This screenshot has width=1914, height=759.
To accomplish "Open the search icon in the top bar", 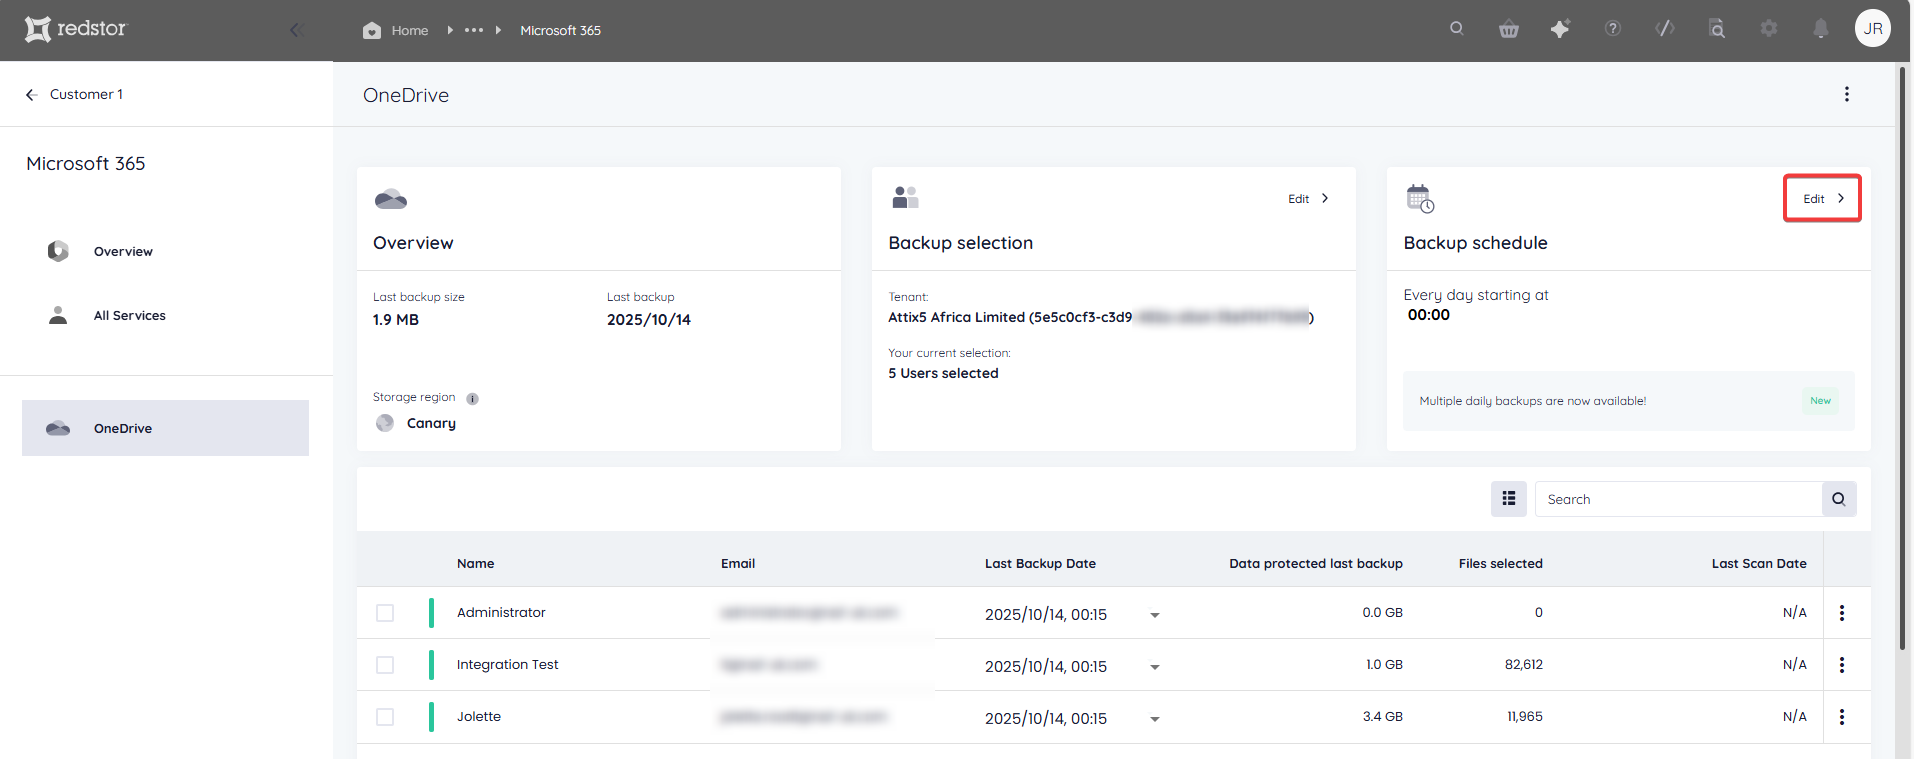I will (1456, 29).
